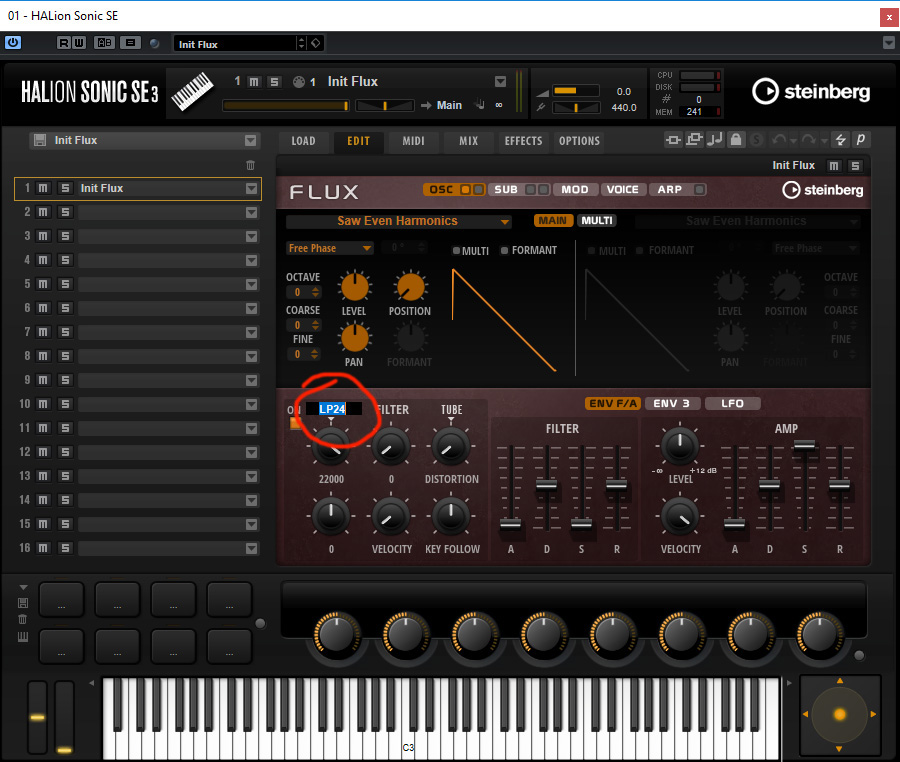Mute slot 2 in the rack
Image resolution: width=900 pixels, height=762 pixels.
pyautogui.click(x=43, y=212)
